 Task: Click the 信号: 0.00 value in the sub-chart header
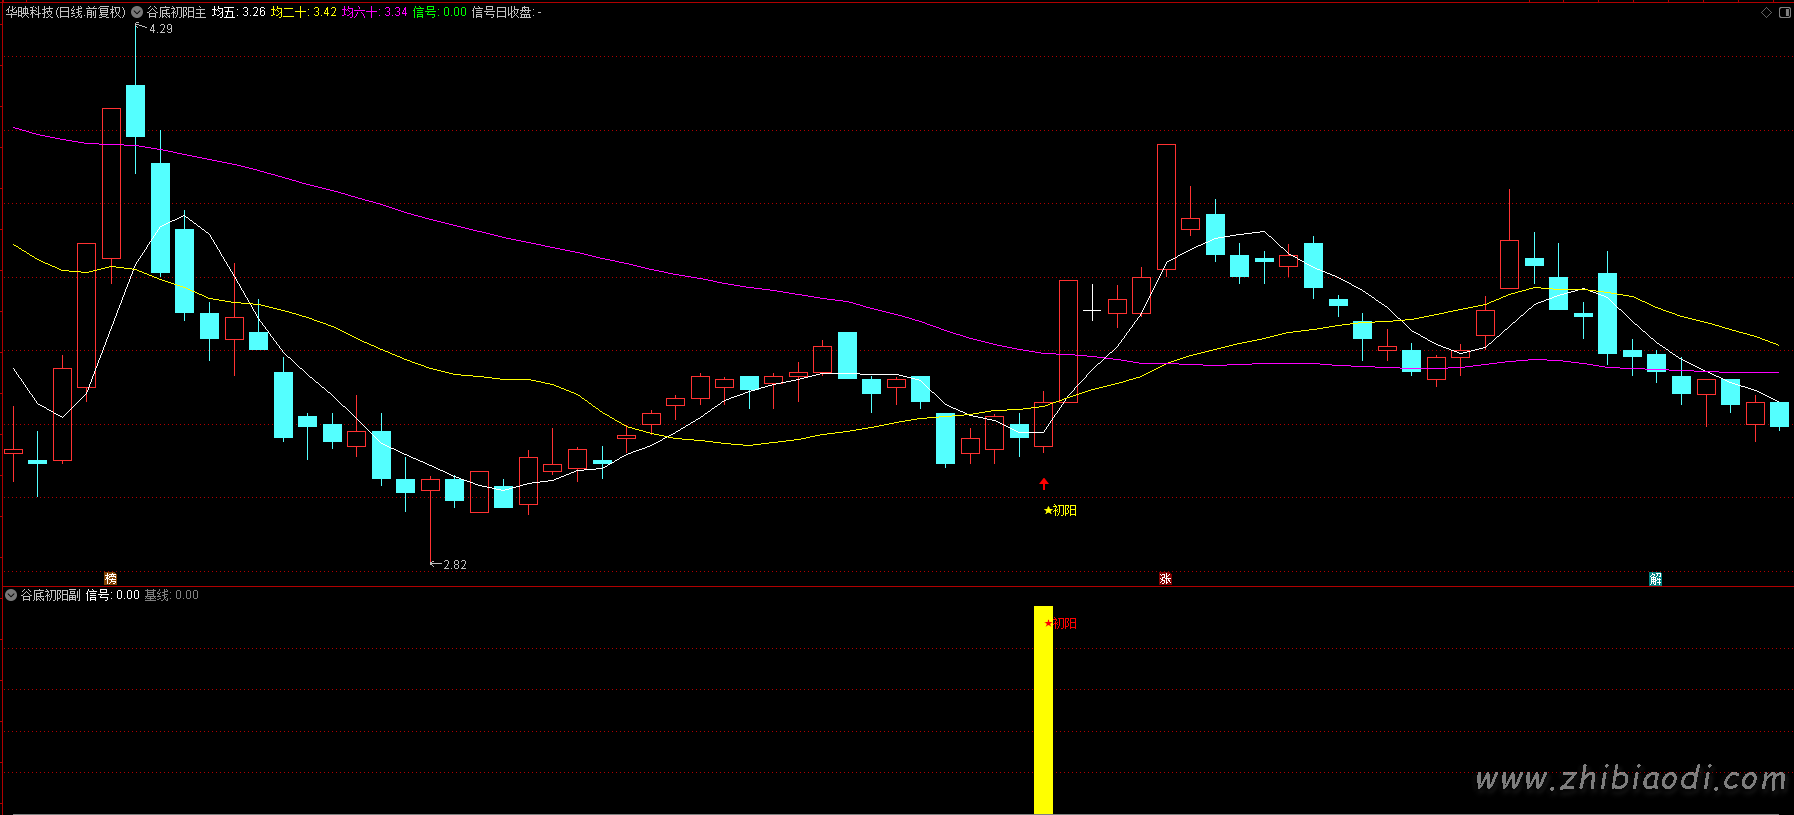click(x=112, y=595)
